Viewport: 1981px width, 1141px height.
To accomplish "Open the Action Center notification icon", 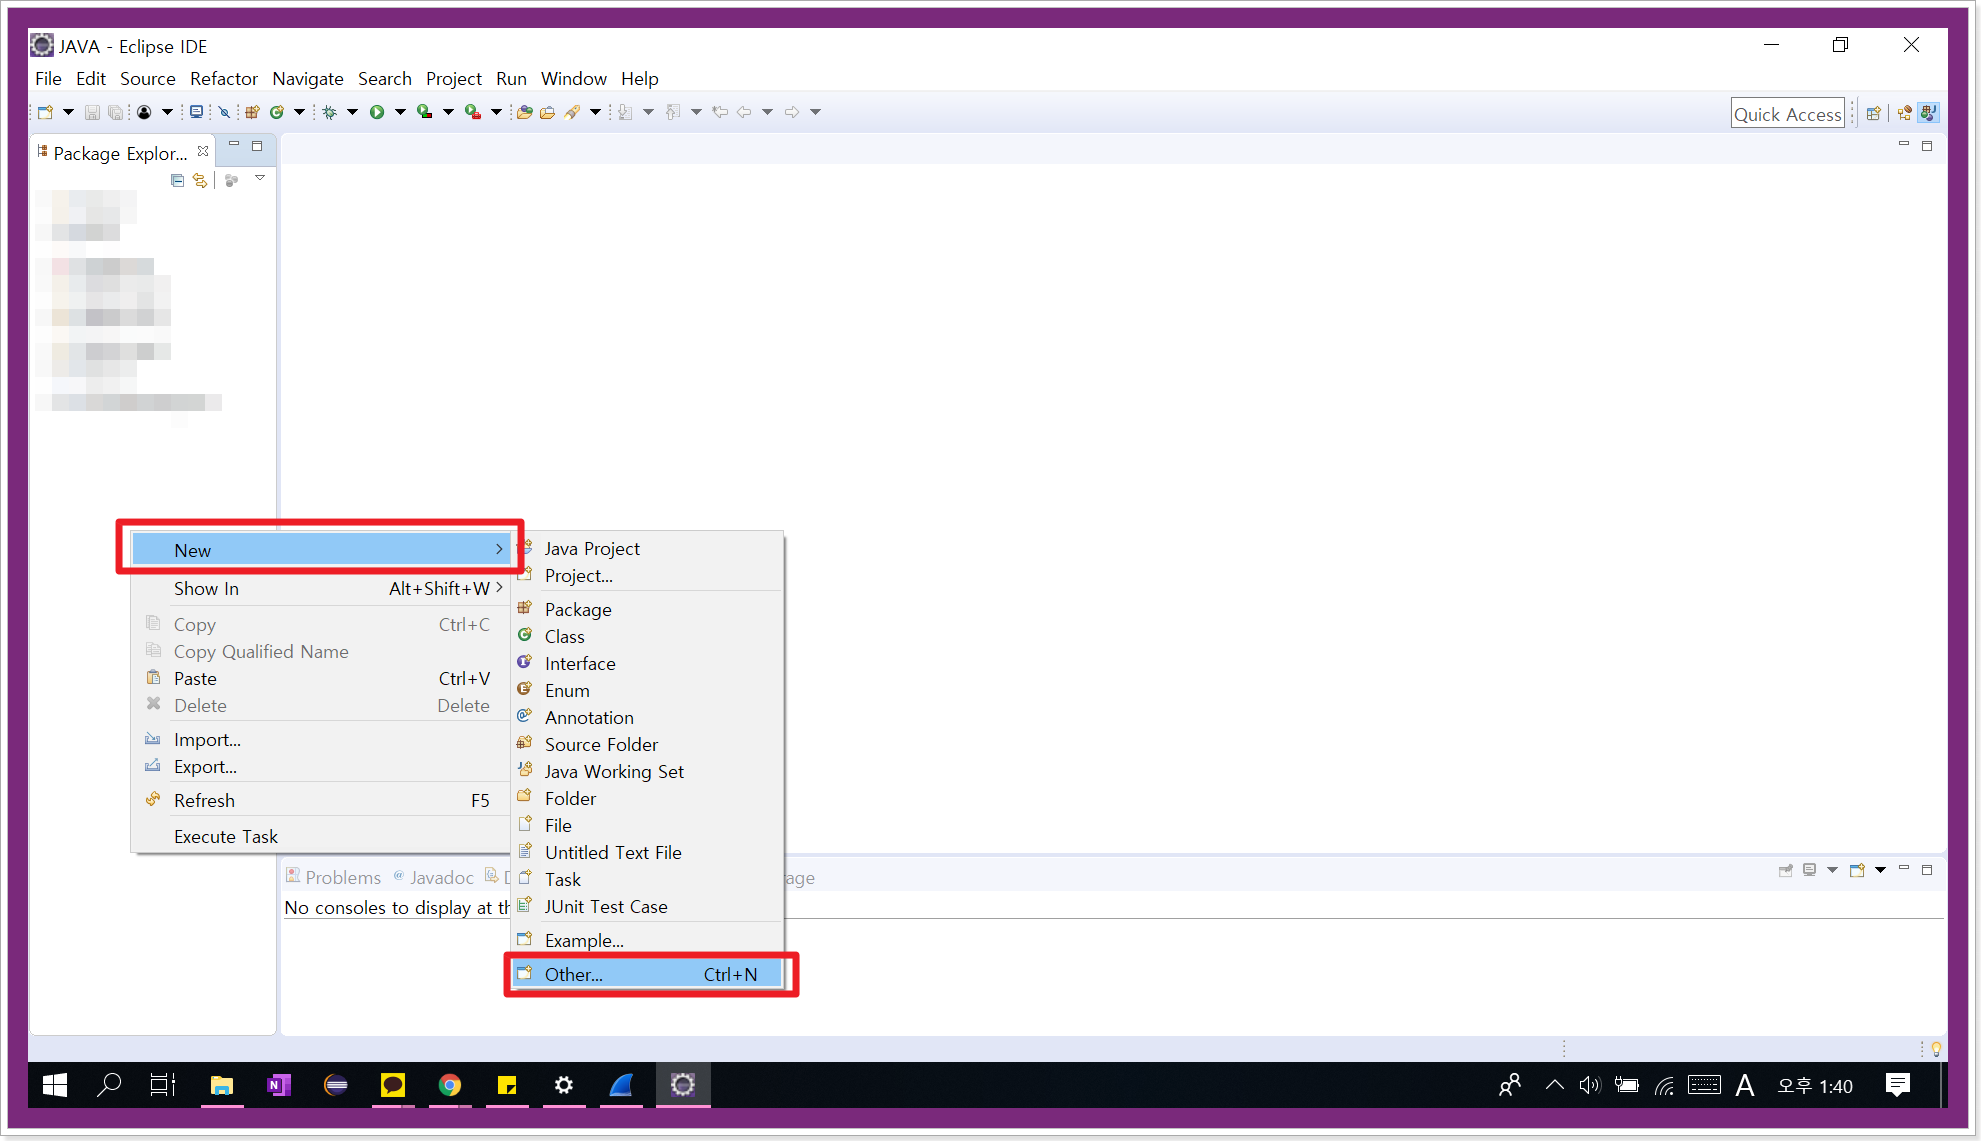I will click(x=1897, y=1085).
